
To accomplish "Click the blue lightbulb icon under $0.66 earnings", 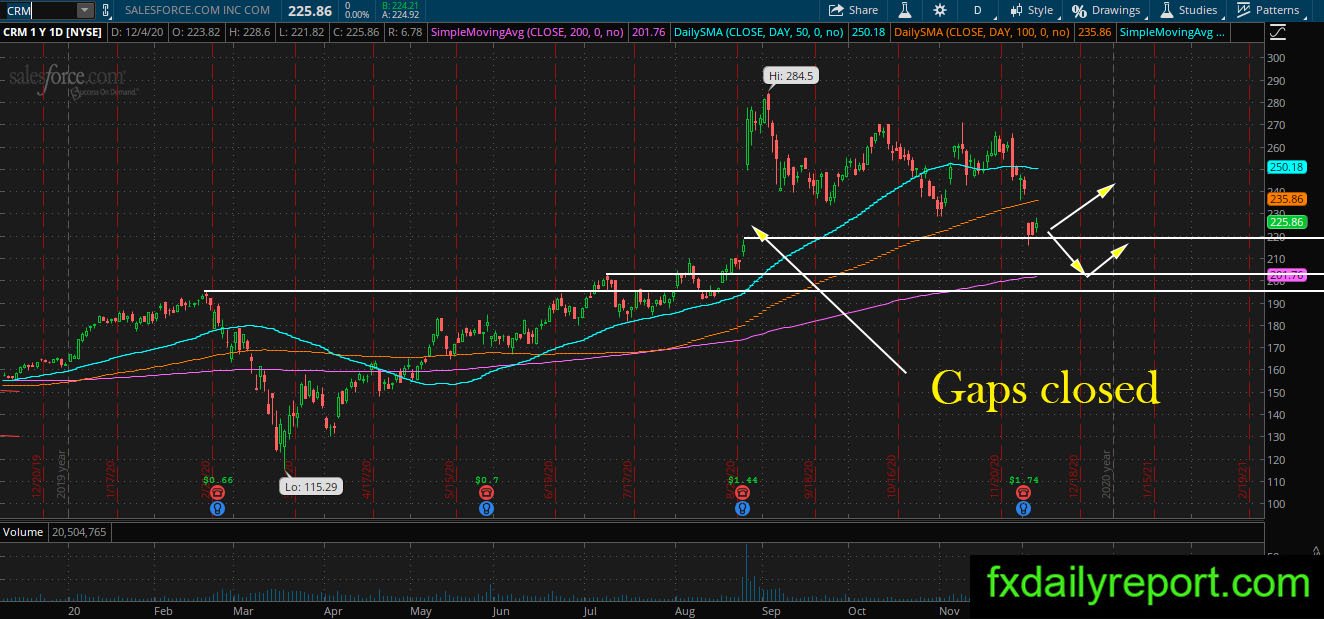I will [x=218, y=508].
